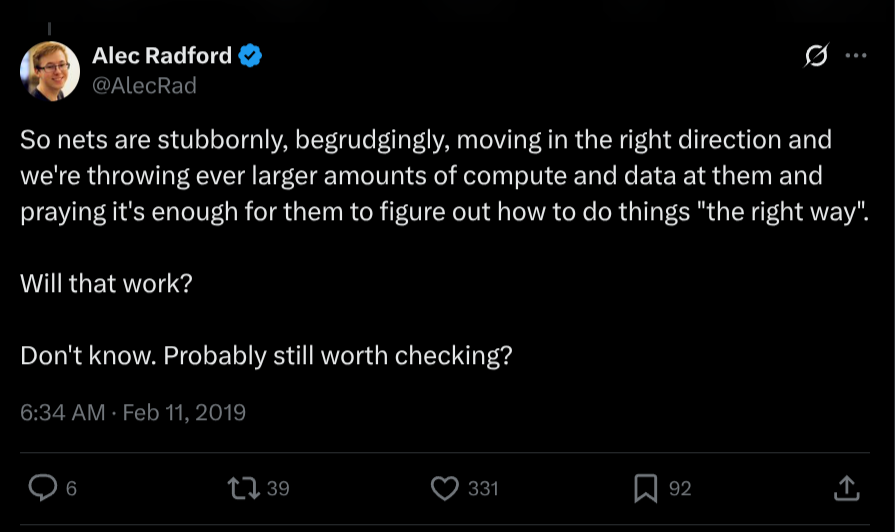Open the @AlecRad handle link
Viewport: 895px width, 532px height.
click(x=144, y=86)
